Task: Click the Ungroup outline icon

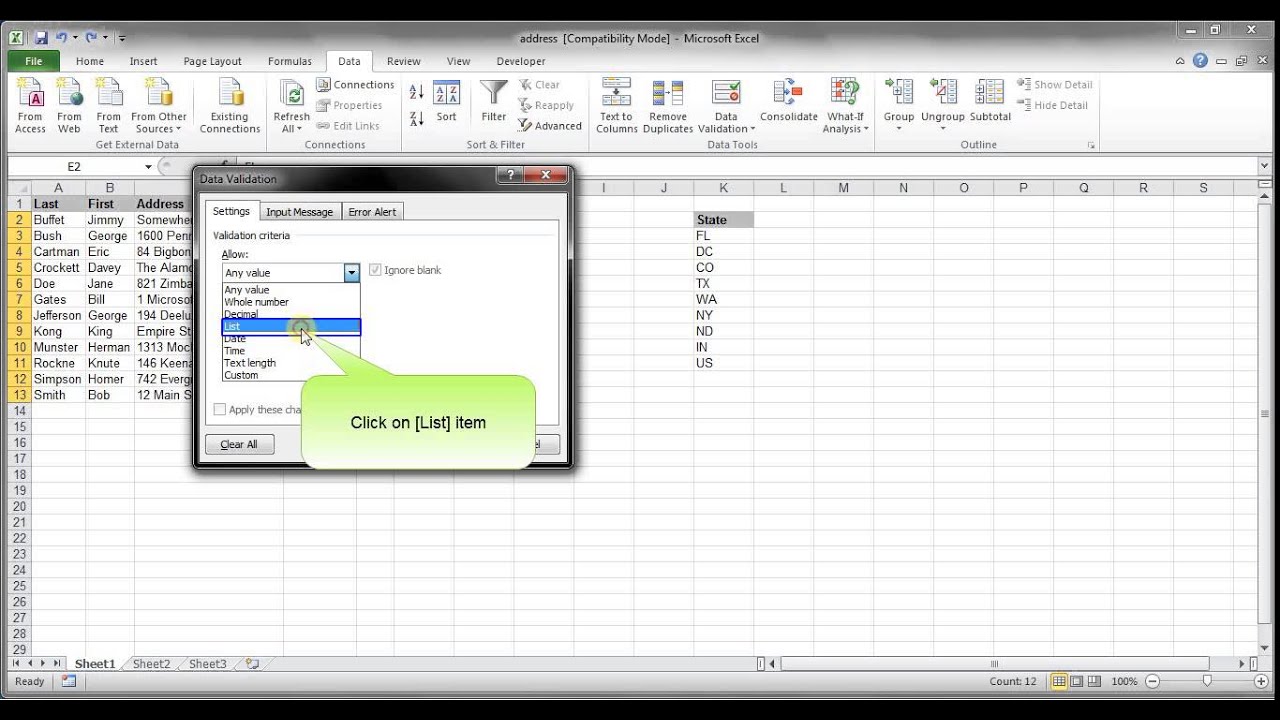Action: (x=942, y=94)
